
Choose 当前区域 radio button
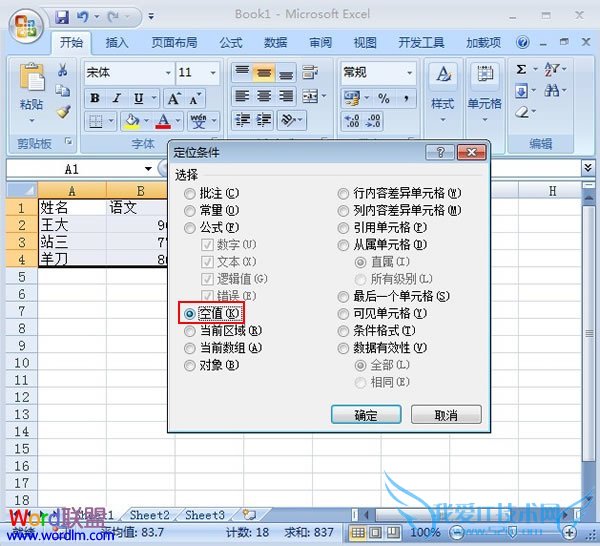[x=189, y=331]
